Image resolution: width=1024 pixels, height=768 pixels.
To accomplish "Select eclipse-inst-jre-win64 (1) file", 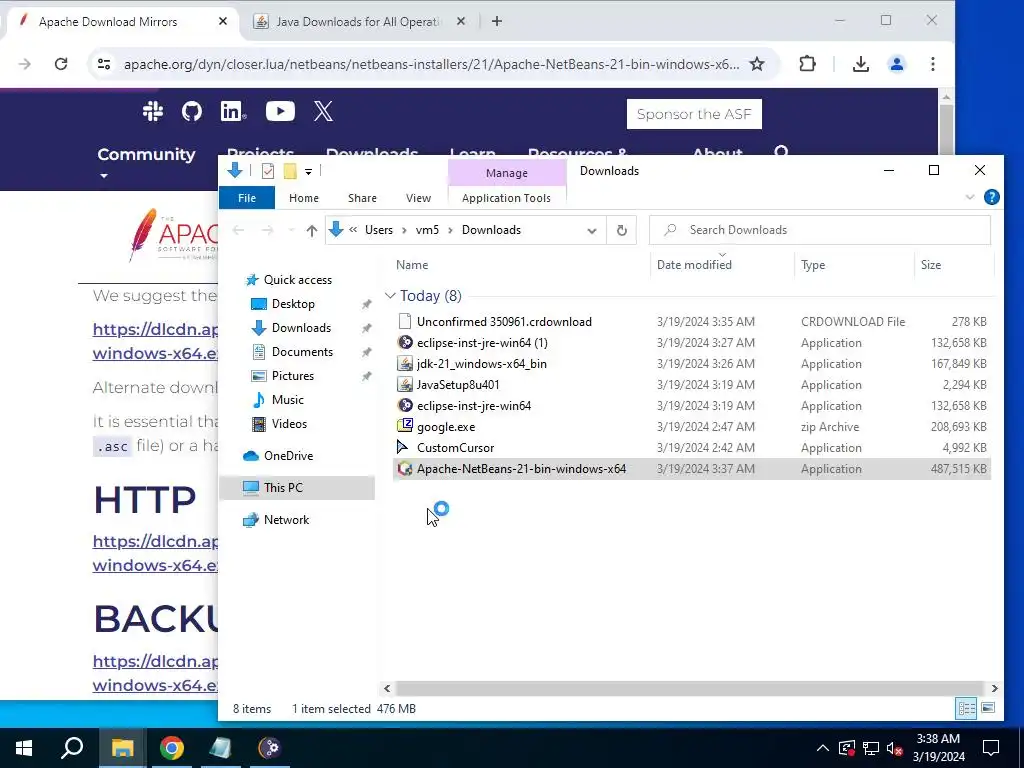I will pos(692,343).
